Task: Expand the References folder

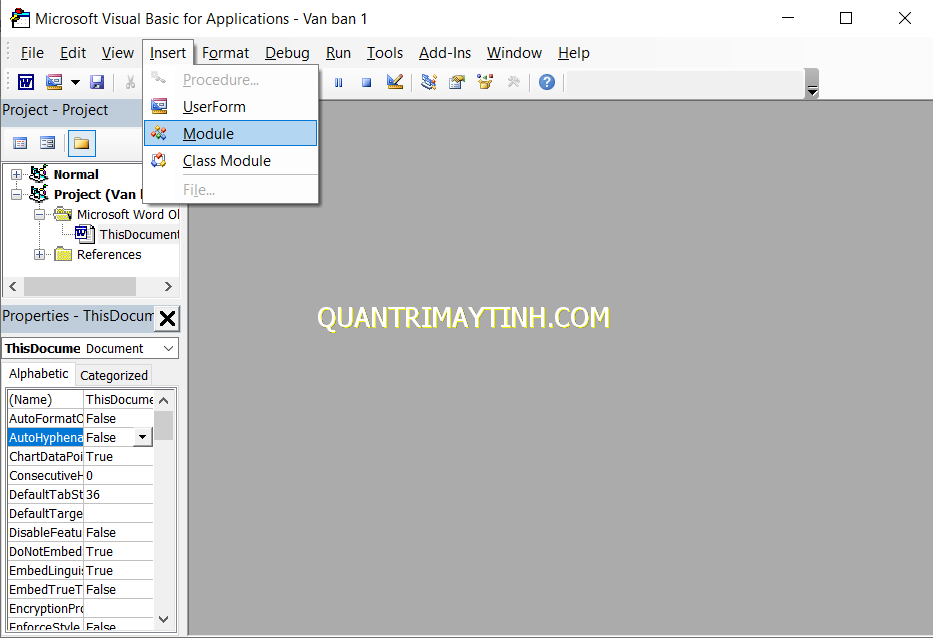Action: pyautogui.click(x=39, y=255)
